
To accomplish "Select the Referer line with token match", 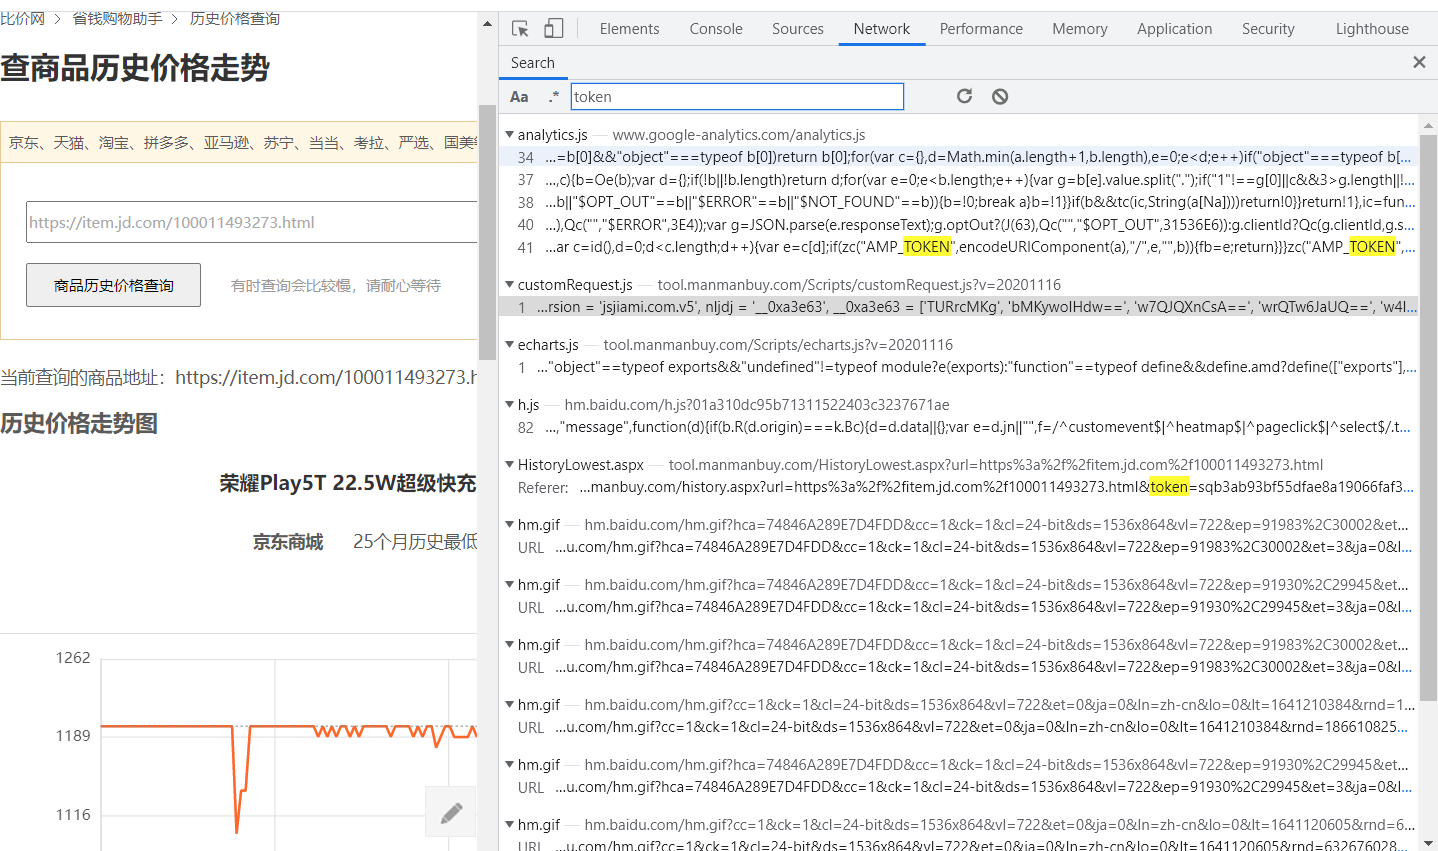I will (958, 487).
